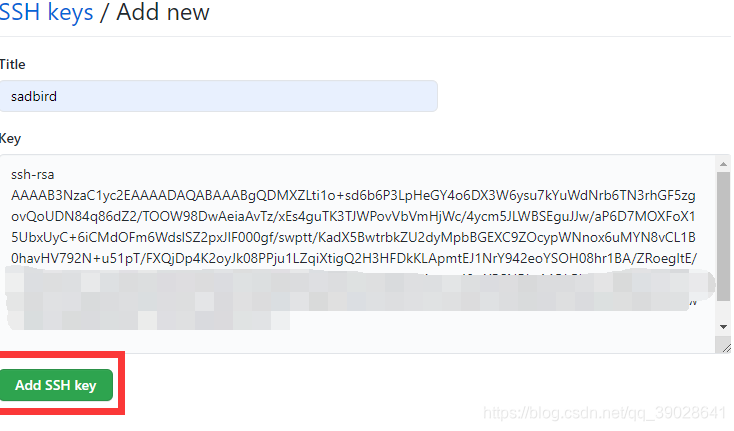Screen dimensions: 734x431
Task: Click the Key textarea scrollbar thumb
Action: (x=723, y=236)
